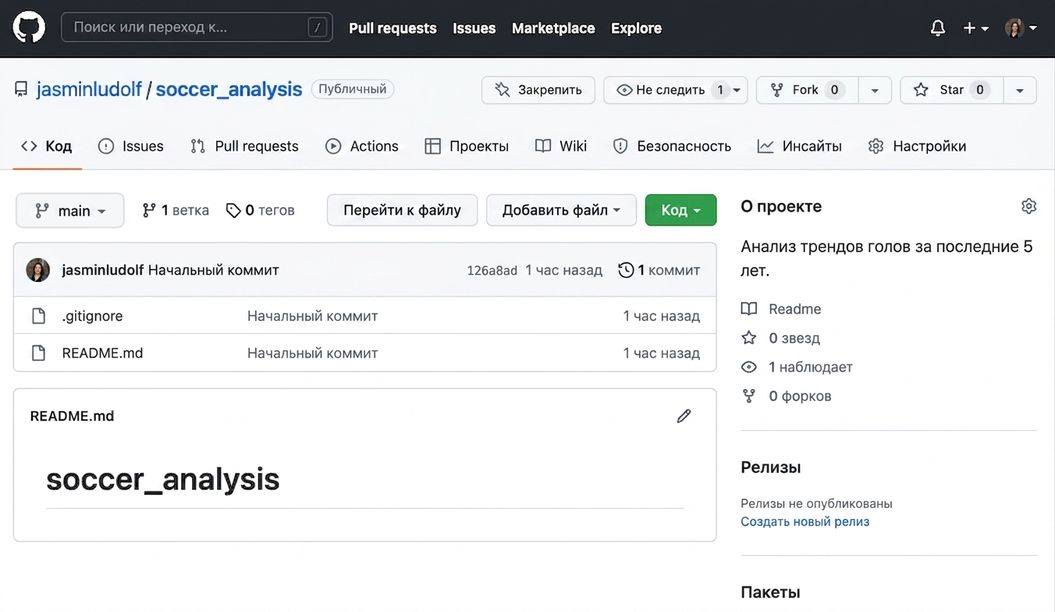Viewport: 1055px width, 612px height.
Task: View history via 1 коммит link
Action: pos(659,270)
